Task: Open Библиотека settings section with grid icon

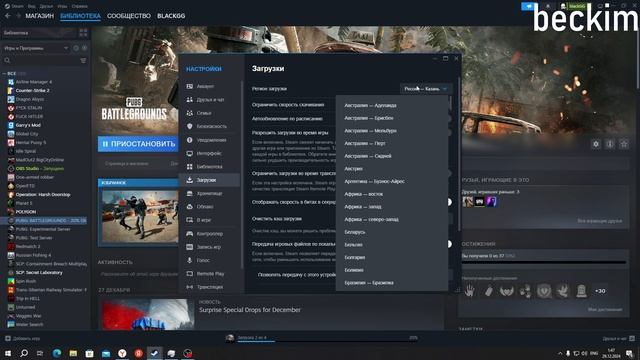Action: coord(209,167)
